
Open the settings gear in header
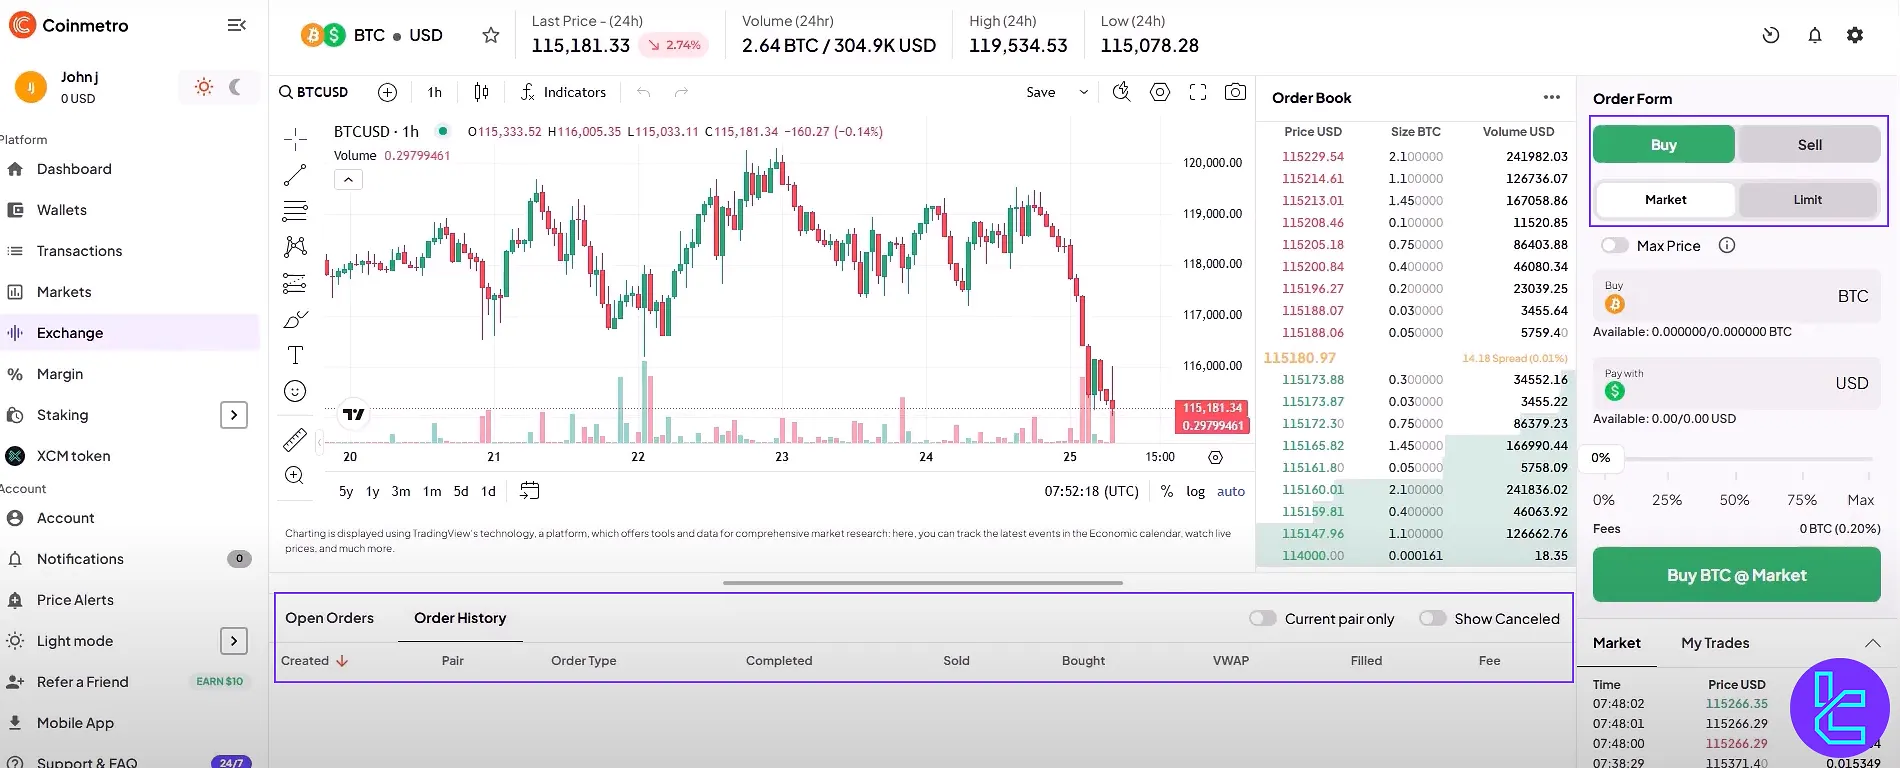click(1855, 35)
